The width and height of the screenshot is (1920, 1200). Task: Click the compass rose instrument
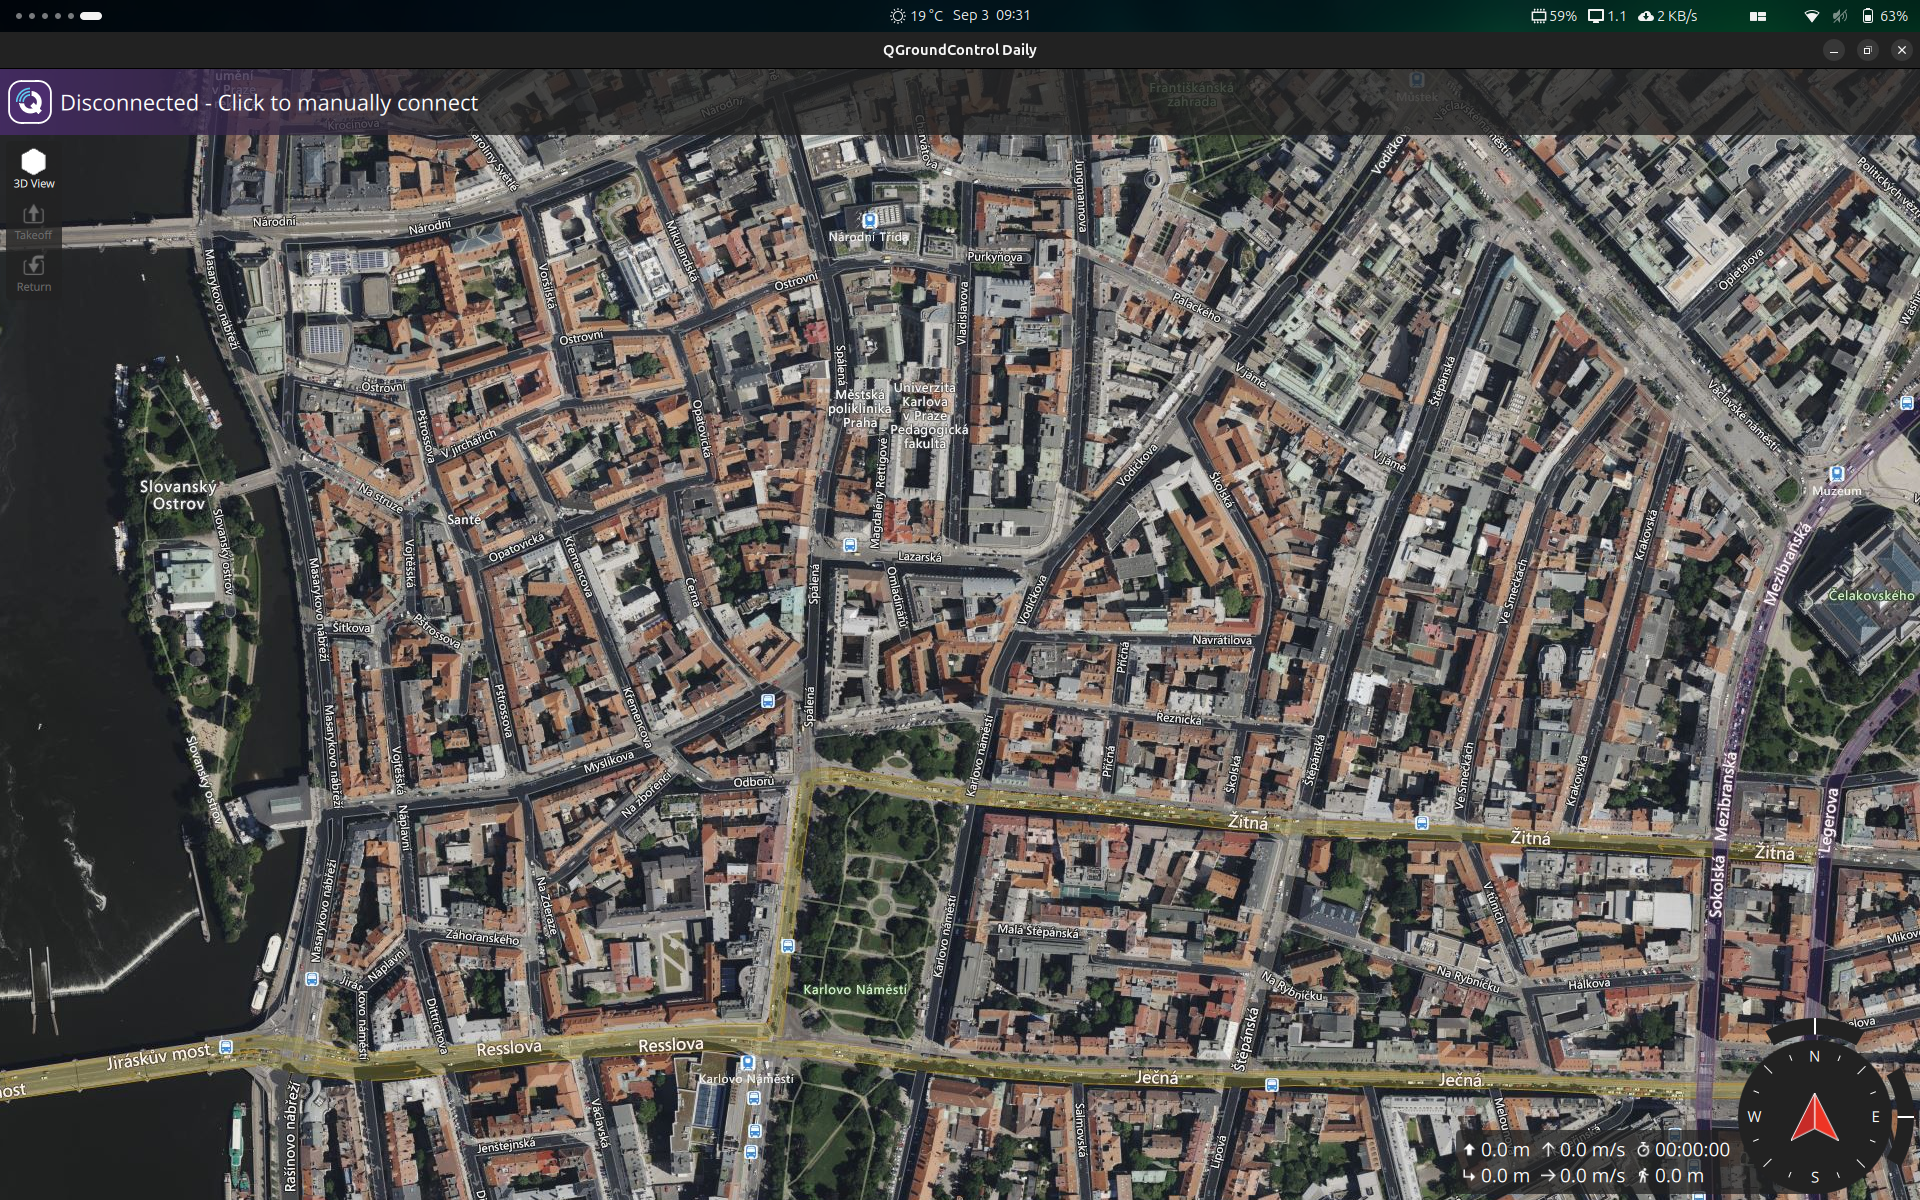(x=1814, y=1117)
